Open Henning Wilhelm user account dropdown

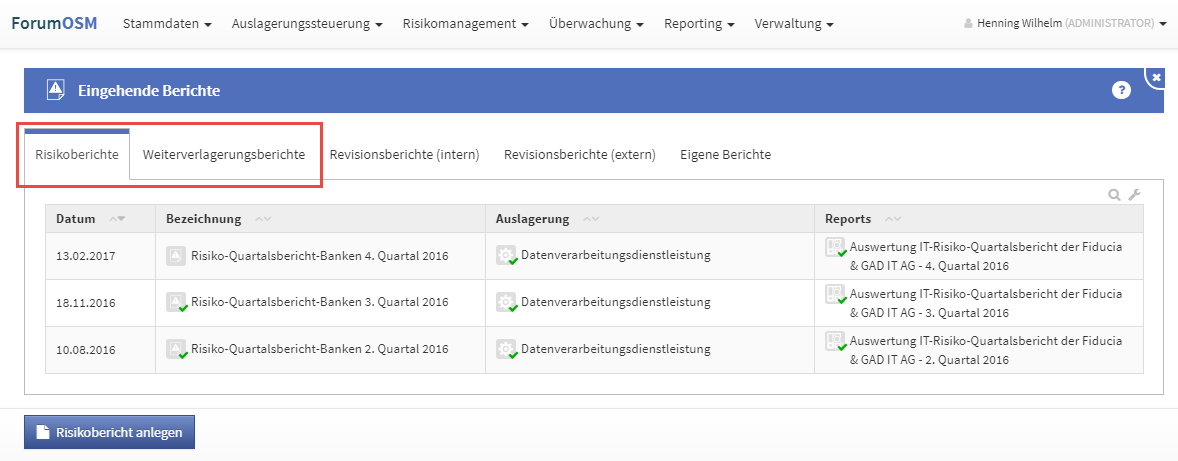pyautogui.click(x=1065, y=23)
